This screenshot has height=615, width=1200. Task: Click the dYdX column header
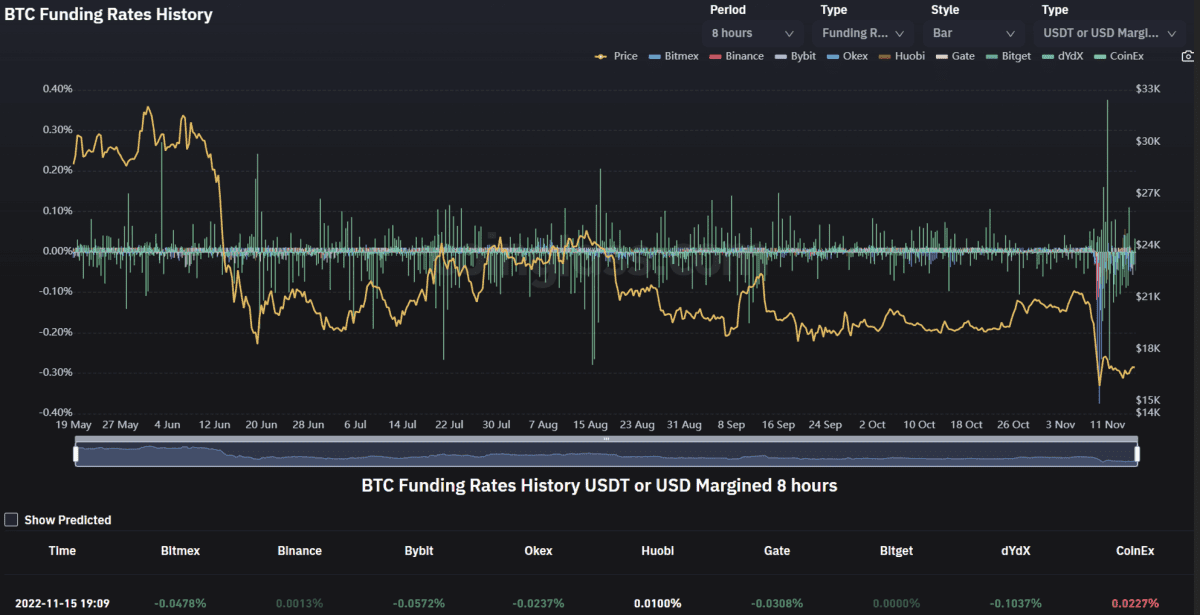pos(1015,550)
